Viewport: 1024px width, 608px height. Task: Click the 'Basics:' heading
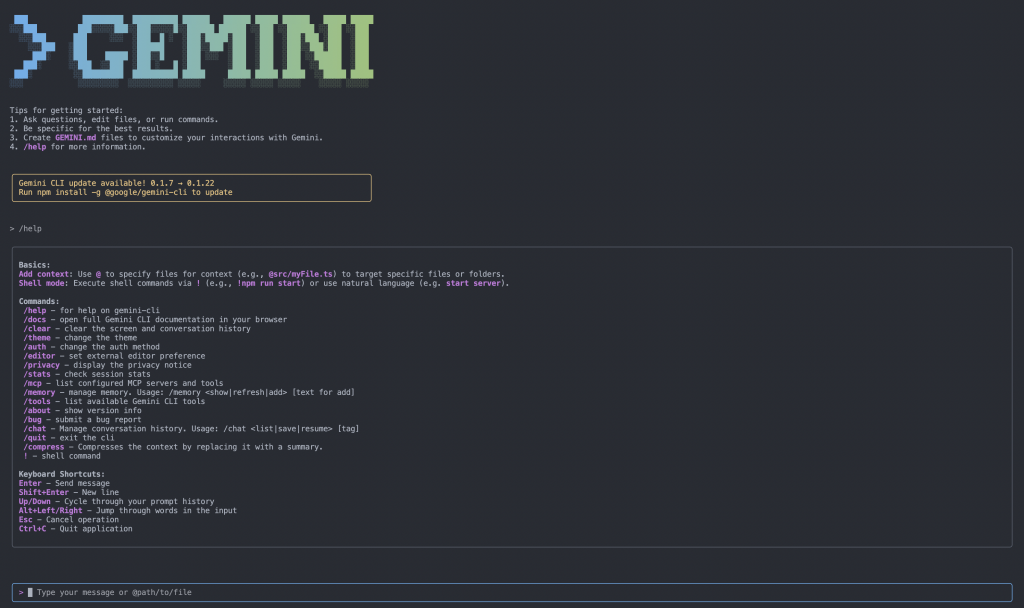coord(35,266)
